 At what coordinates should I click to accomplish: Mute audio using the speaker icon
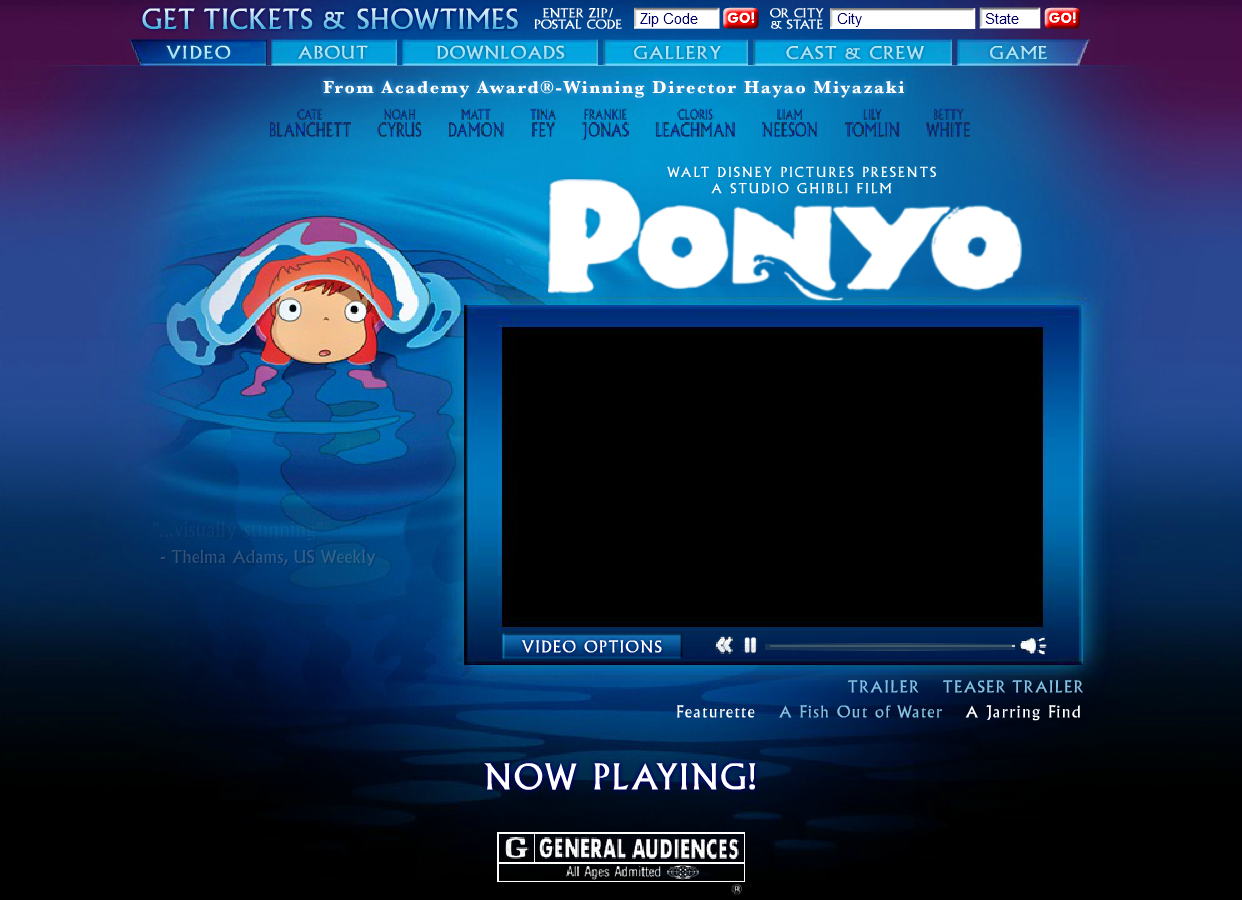(x=1033, y=646)
